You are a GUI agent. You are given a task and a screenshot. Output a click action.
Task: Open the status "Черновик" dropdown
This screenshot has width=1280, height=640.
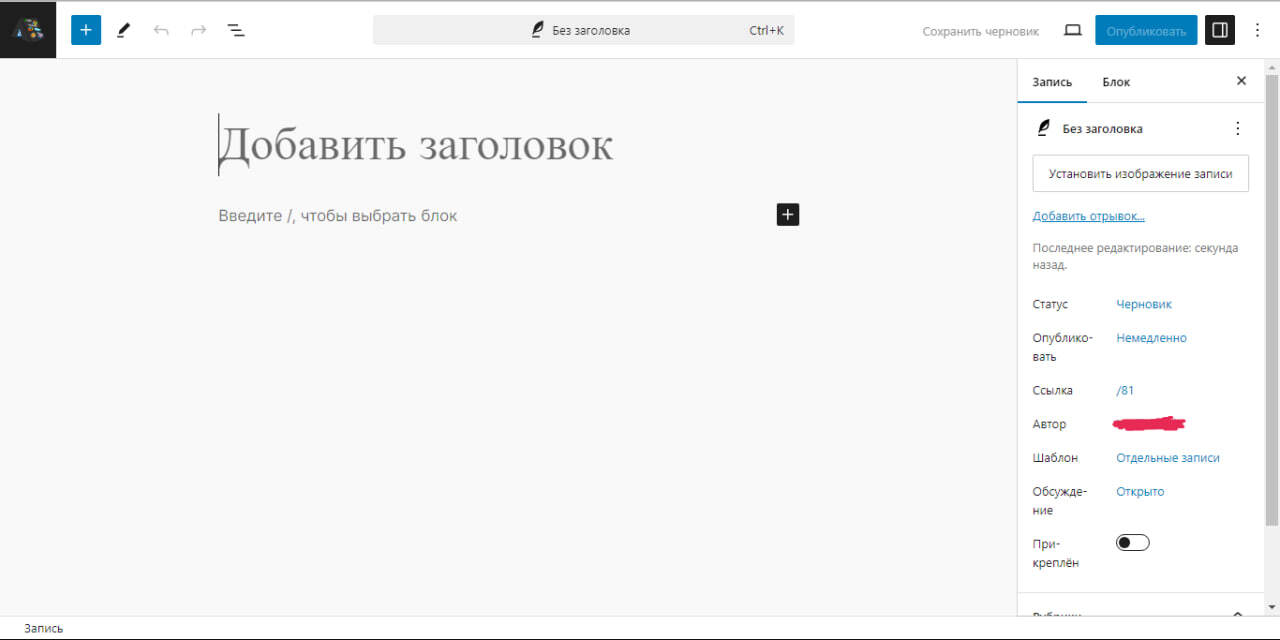[x=1144, y=304]
